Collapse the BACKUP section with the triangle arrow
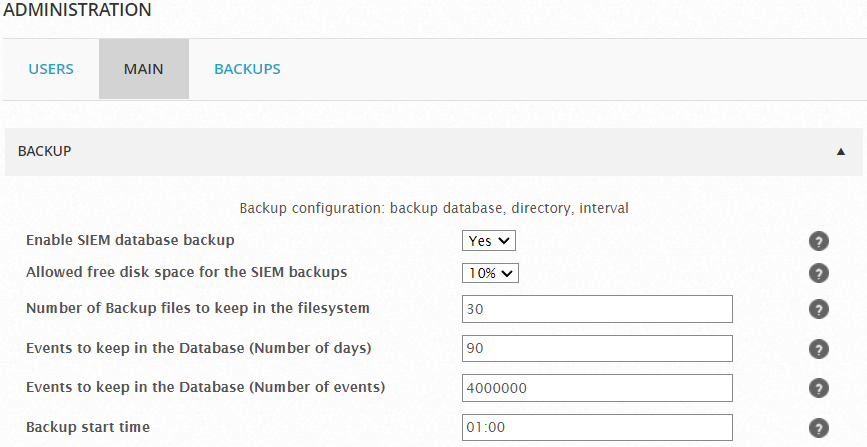Screen dimensions: 867x447 (840, 152)
